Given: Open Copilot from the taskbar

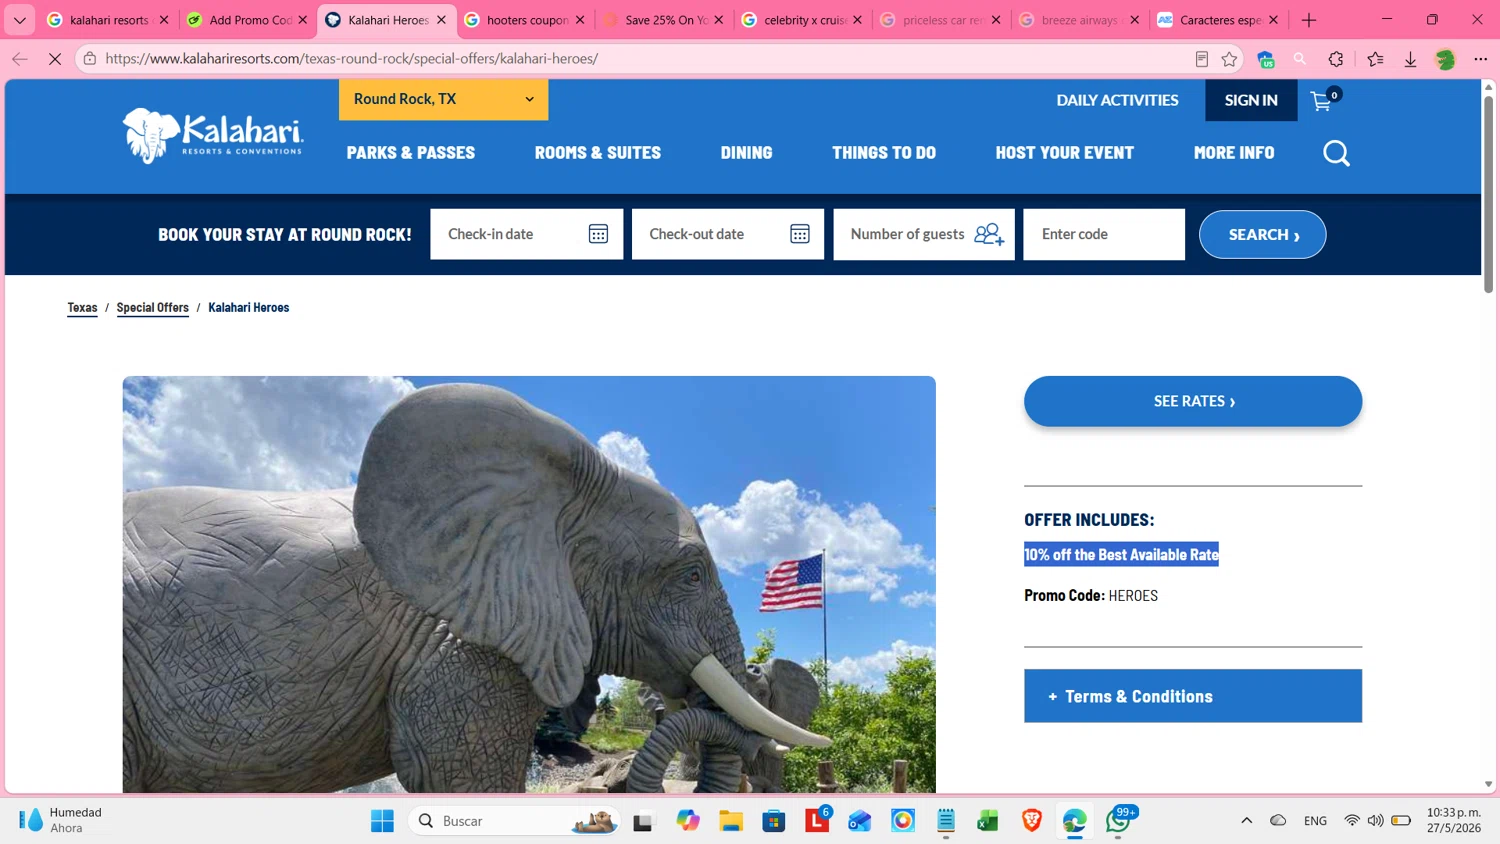Looking at the screenshot, I should click(688, 821).
